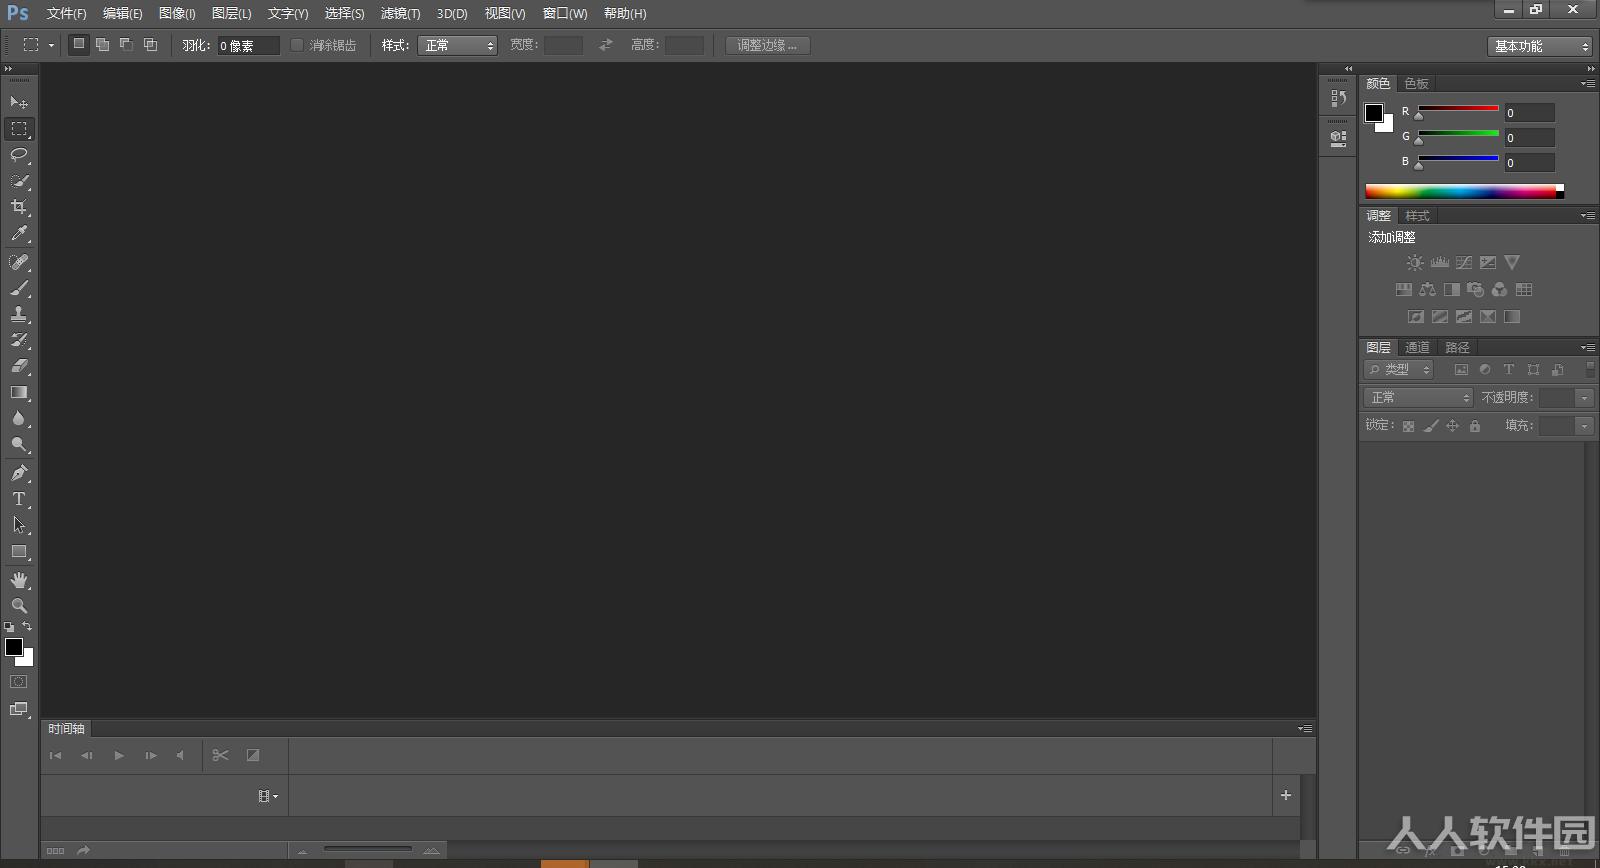
Task: Select the Move tool
Action: [x=19, y=102]
